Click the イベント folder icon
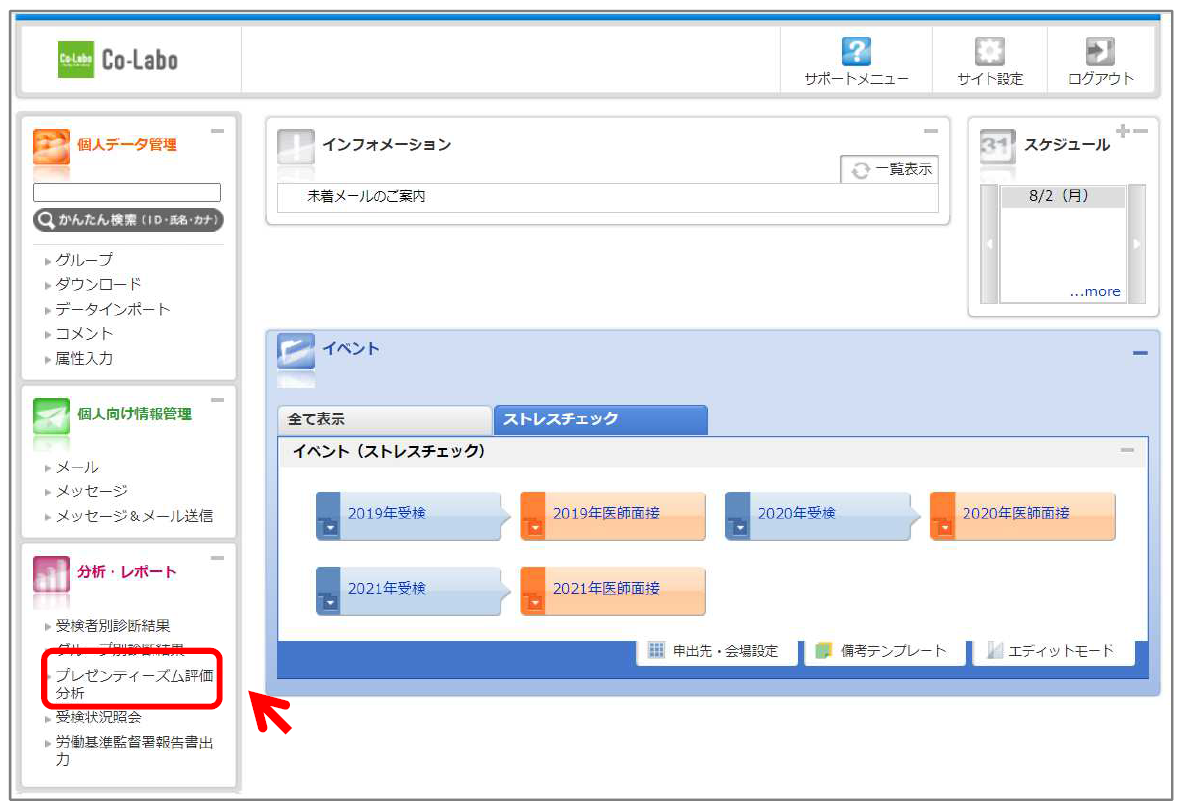Screen dimensions: 1181x808 point(295,351)
